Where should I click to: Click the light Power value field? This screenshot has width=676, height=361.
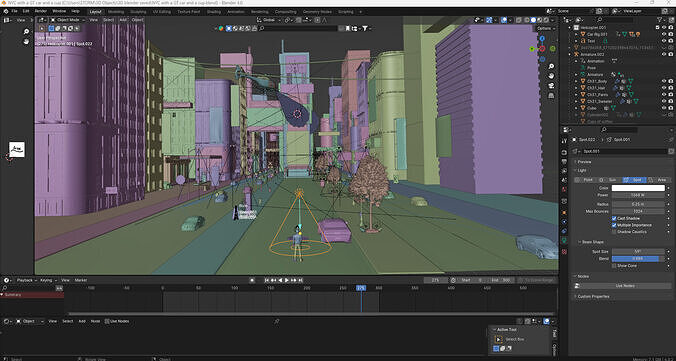pos(638,195)
